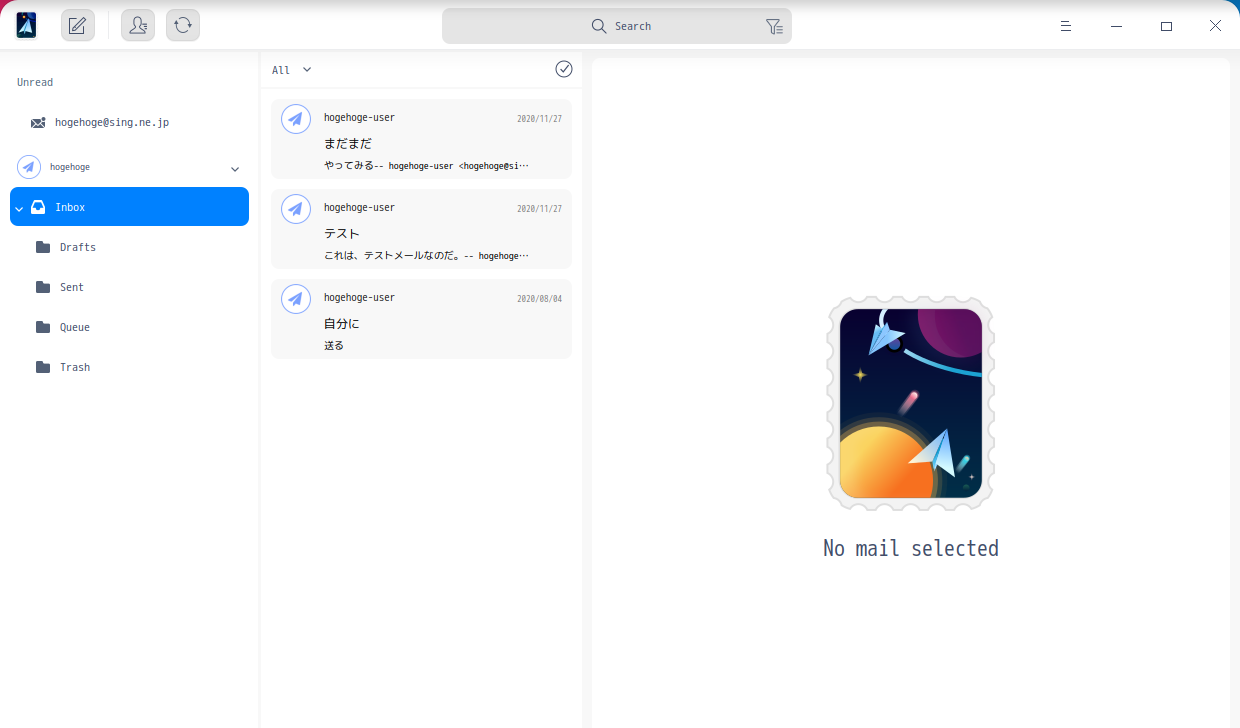The width and height of the screenshot is (1240, 728).
Task: Open the mail titled テスト
Action: [421, 229]
